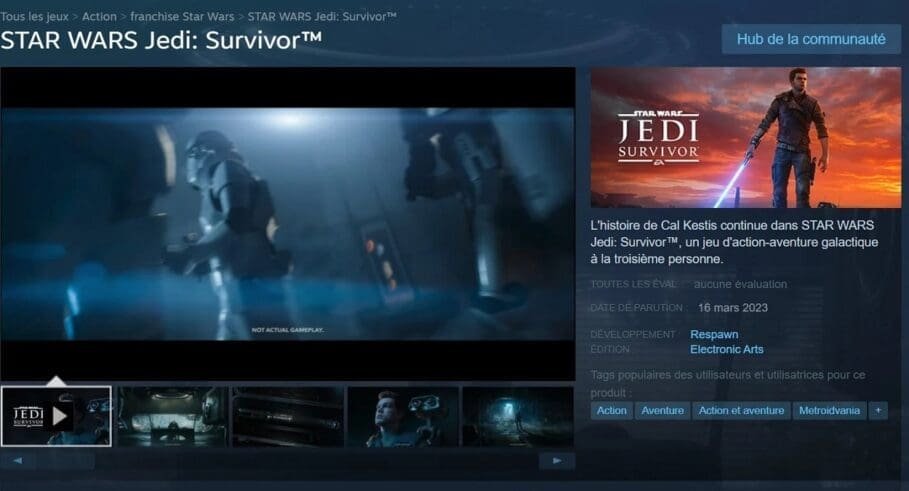Open publisher Electronic Arts link

(x=726, y=350)
